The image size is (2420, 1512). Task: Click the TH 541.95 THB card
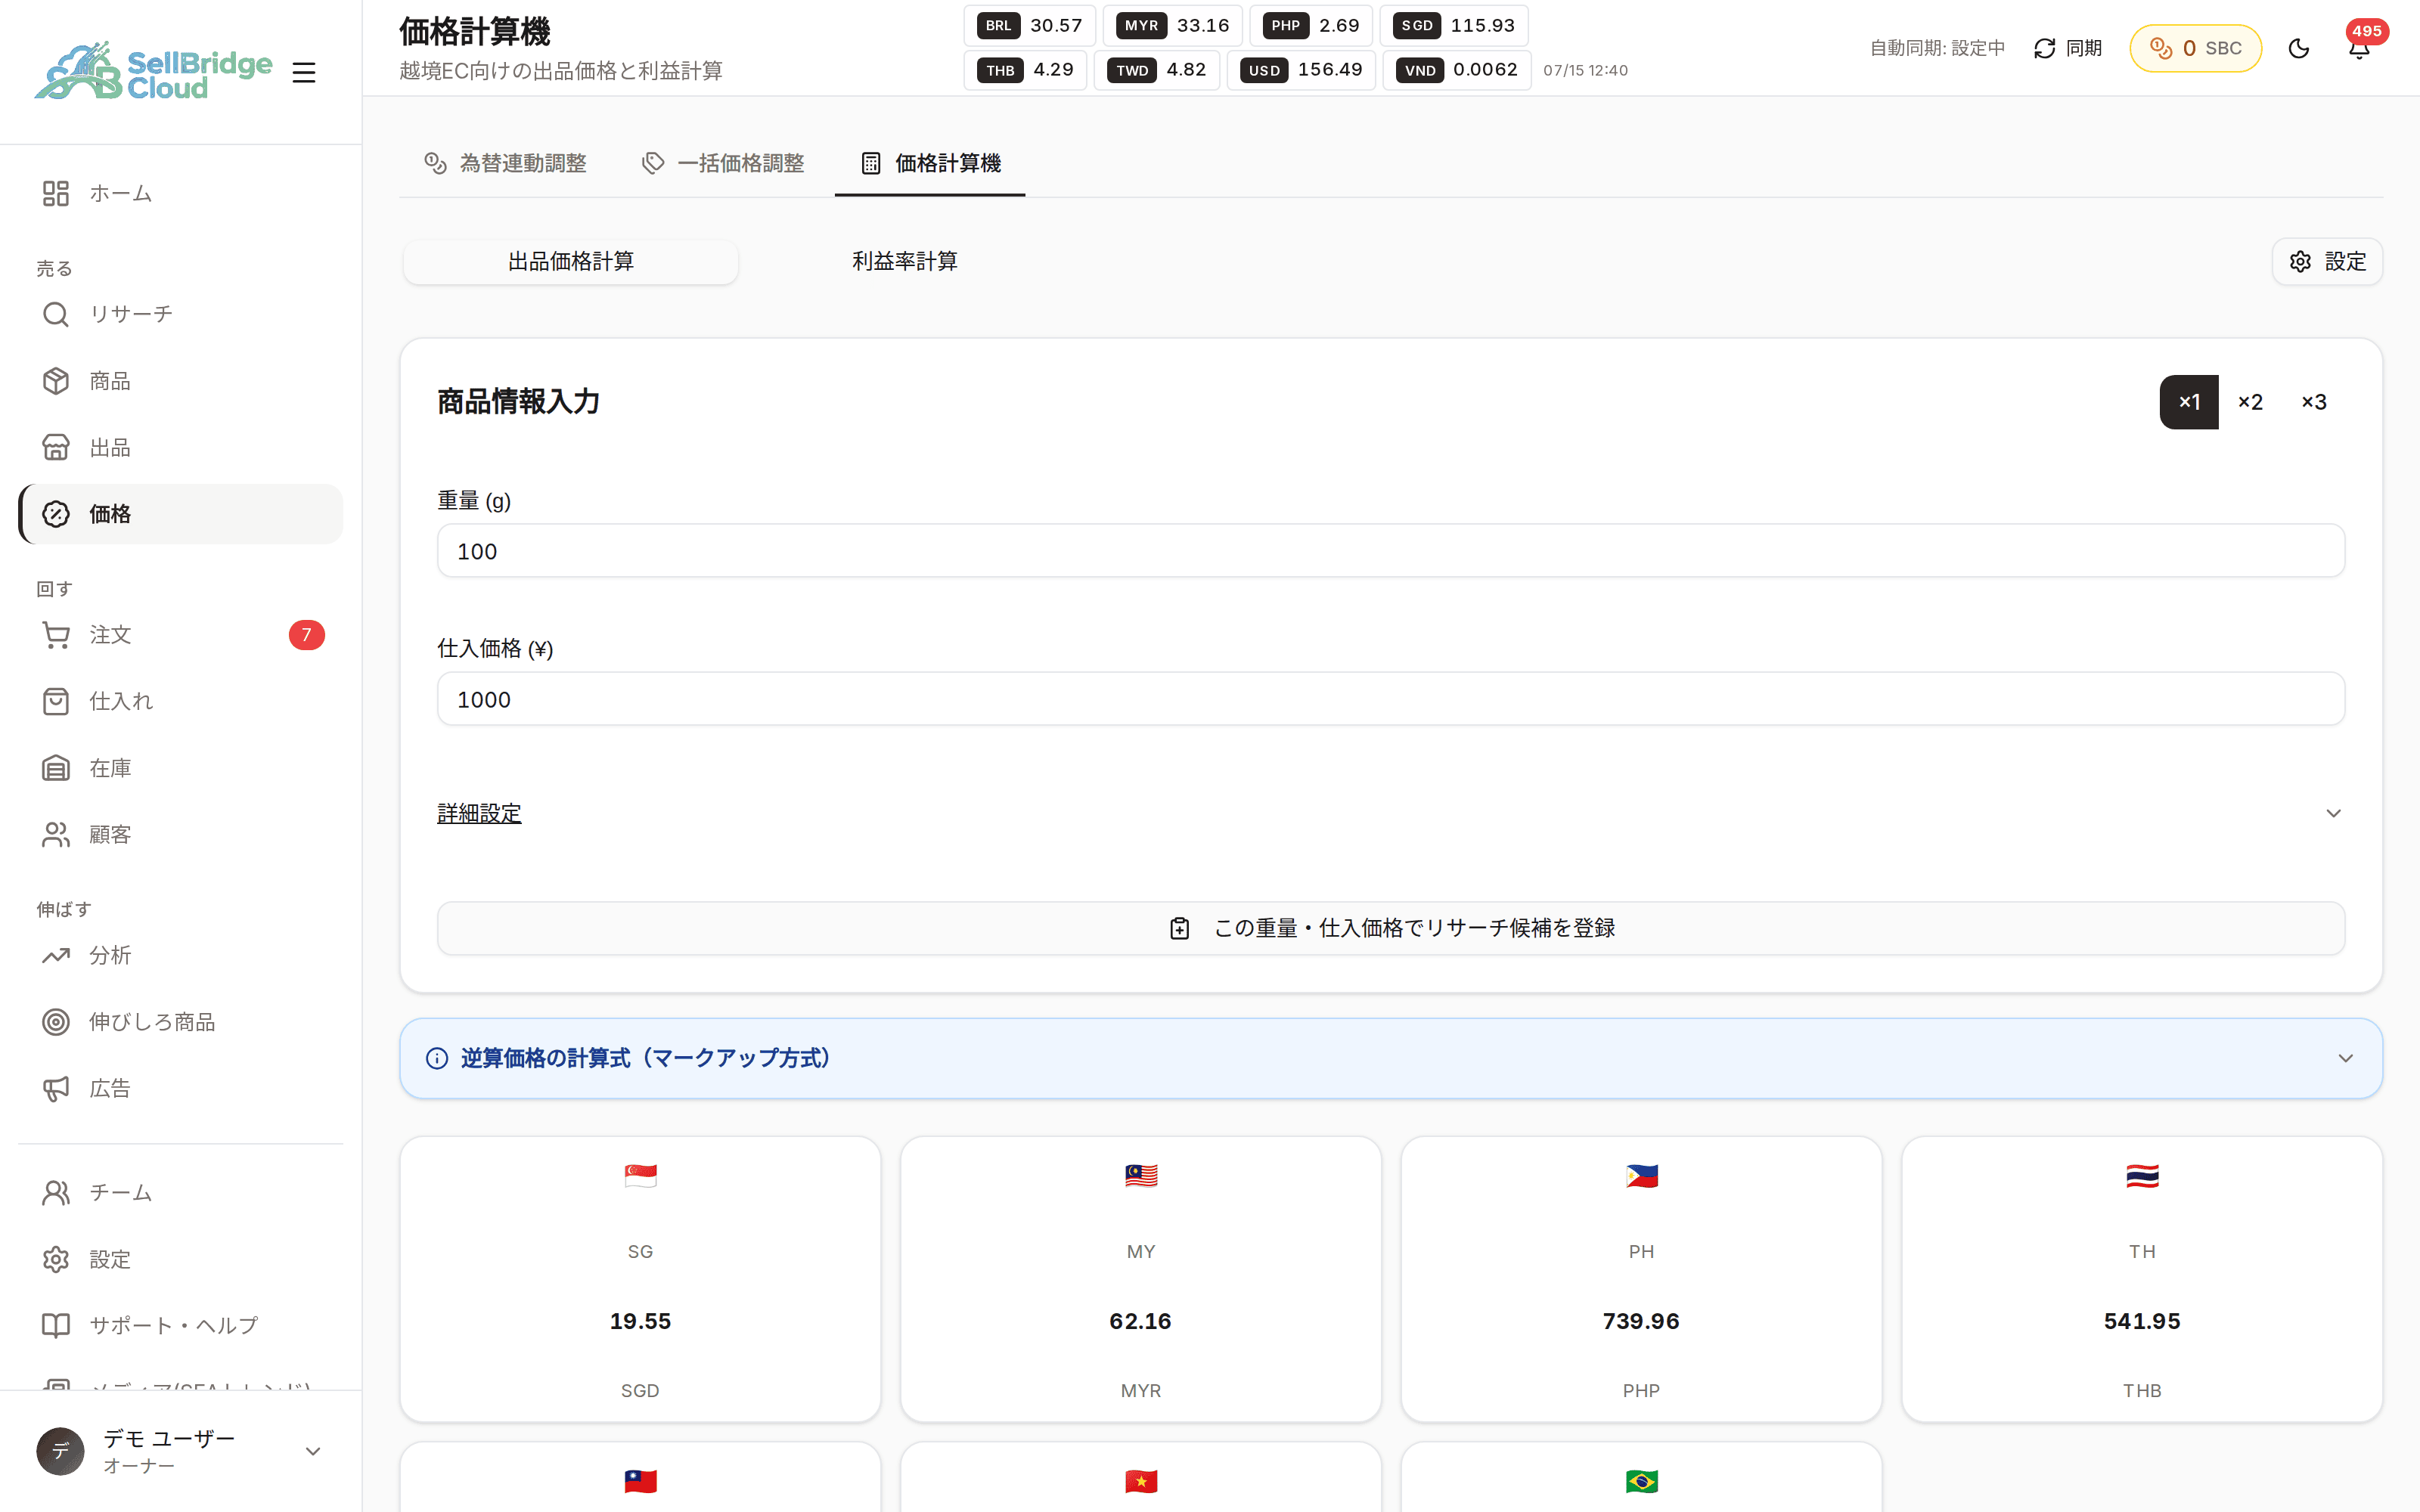tap(2142, 1279)
